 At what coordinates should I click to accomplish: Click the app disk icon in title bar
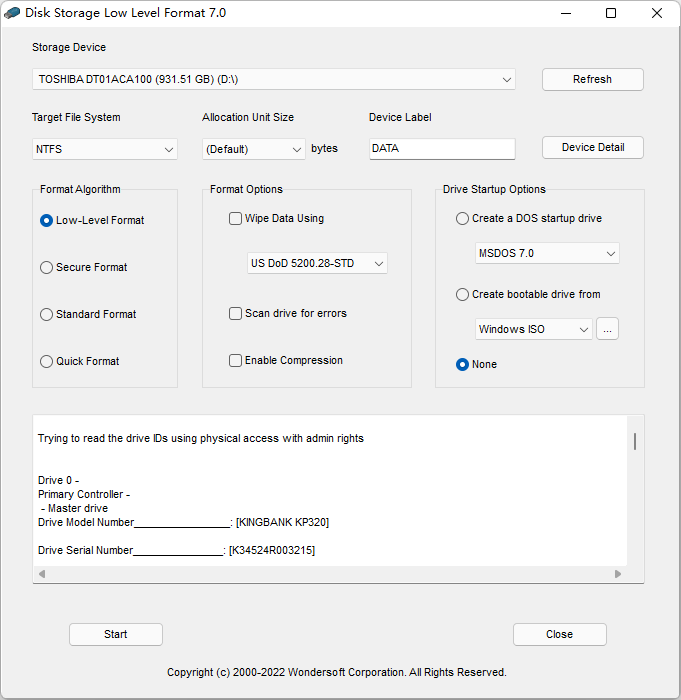pyautogui.click(x=12, y=13)
